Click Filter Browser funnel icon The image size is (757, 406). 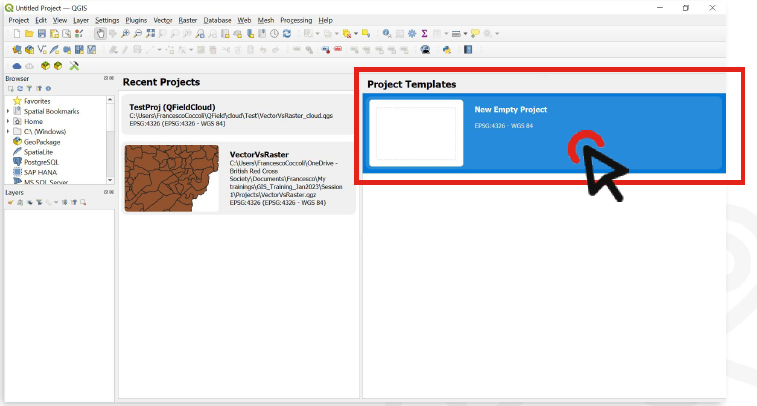29,89
